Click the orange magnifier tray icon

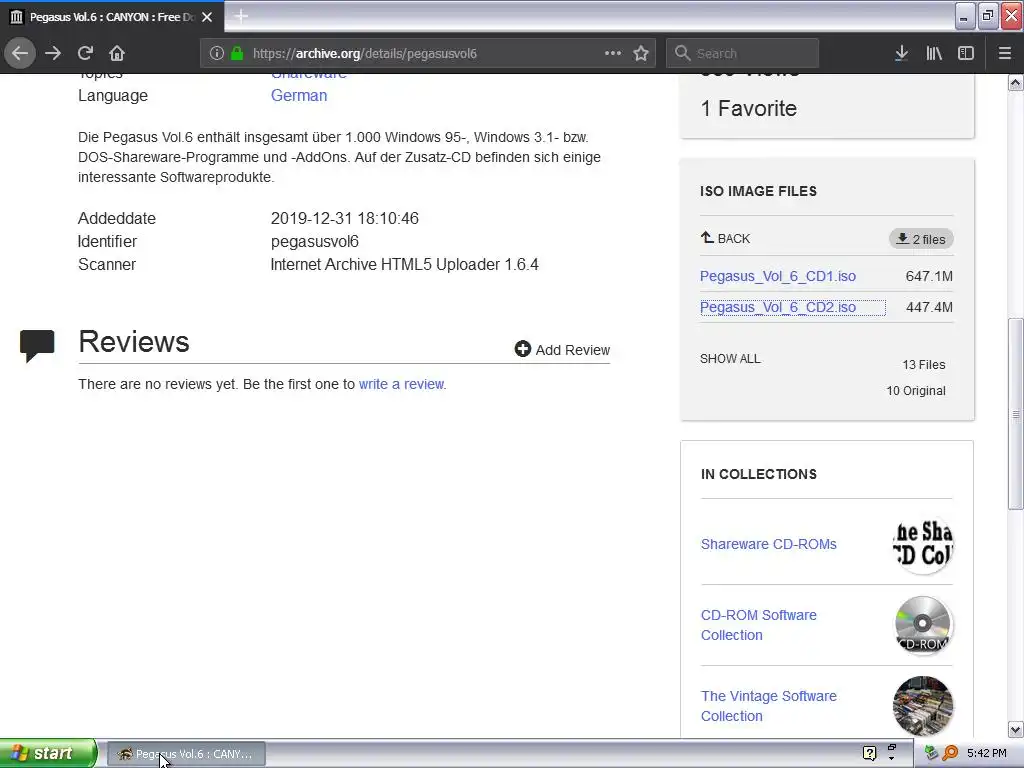point(950,753)
